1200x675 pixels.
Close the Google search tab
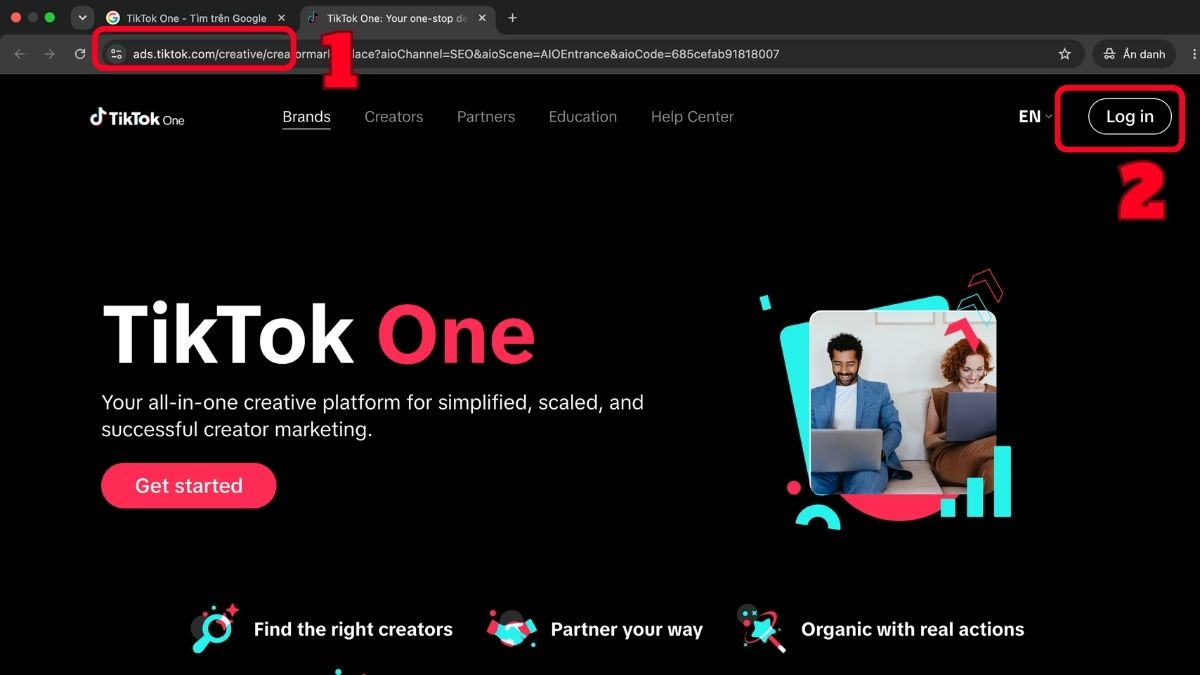coord(282,18)
